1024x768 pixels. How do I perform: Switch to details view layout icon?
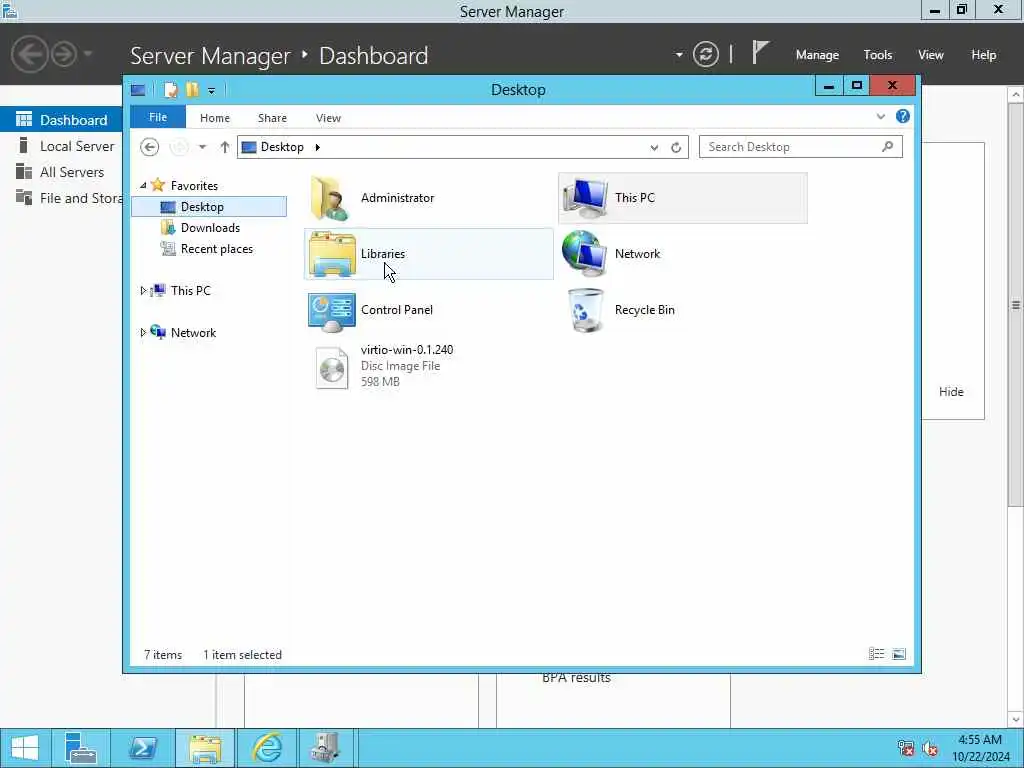pos(876,654)
